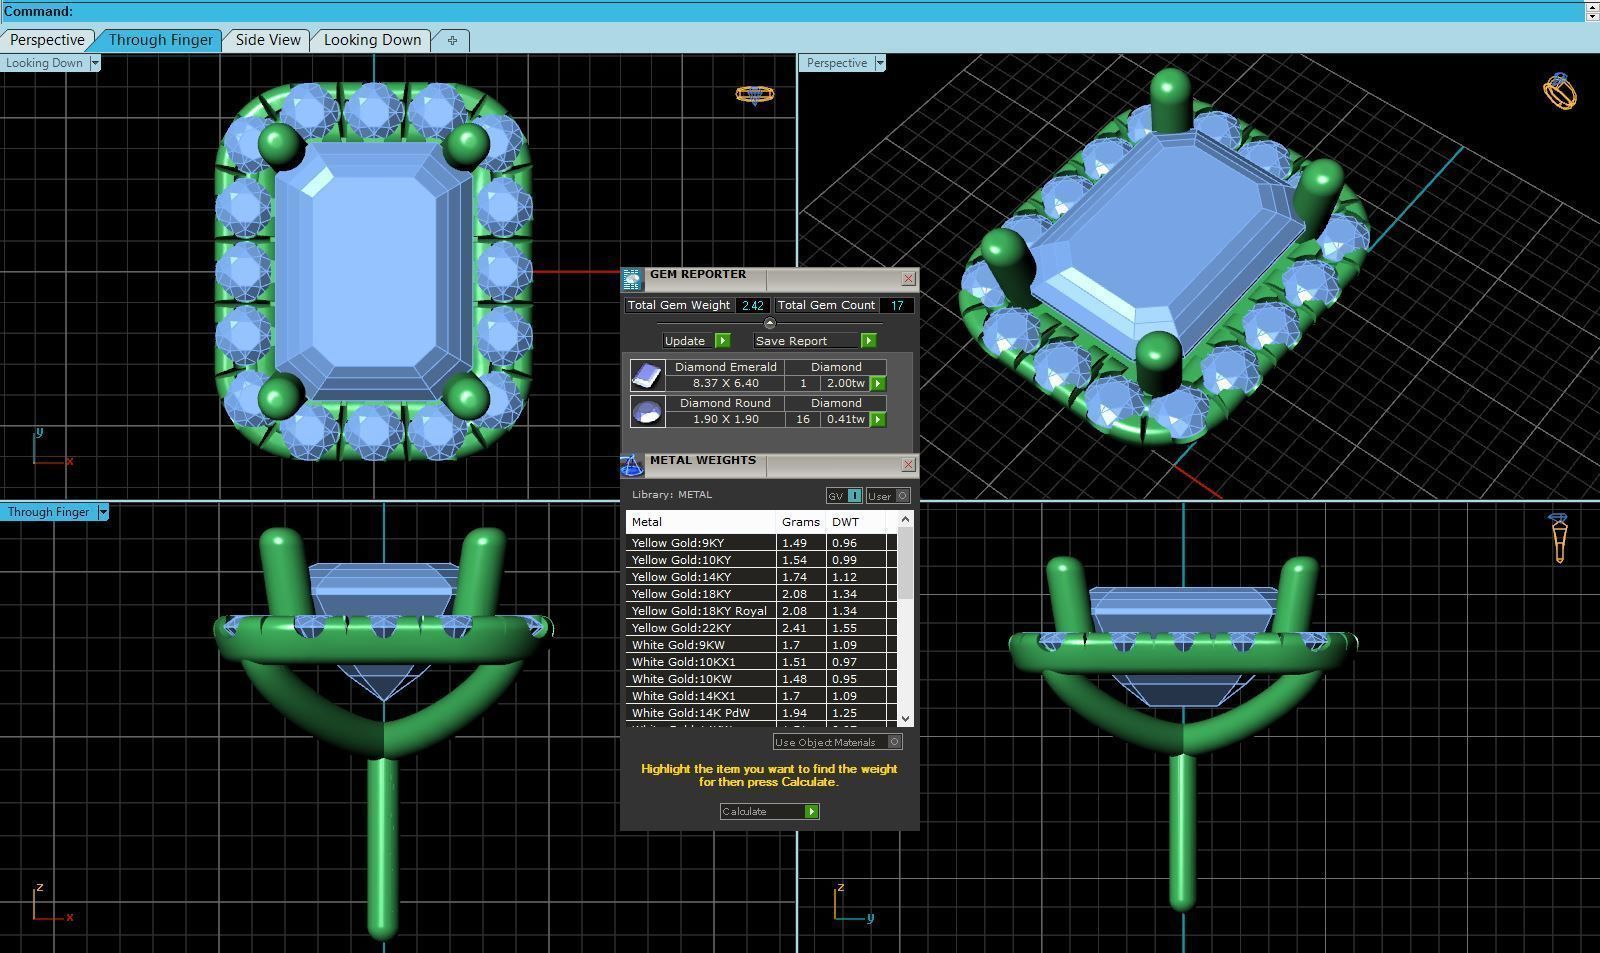
Task: Close the Gem Reporter panel
Action: coord(908,279)
